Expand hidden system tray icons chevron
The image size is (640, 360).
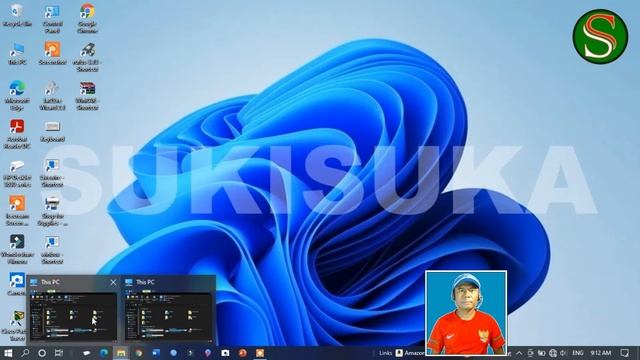519,353
